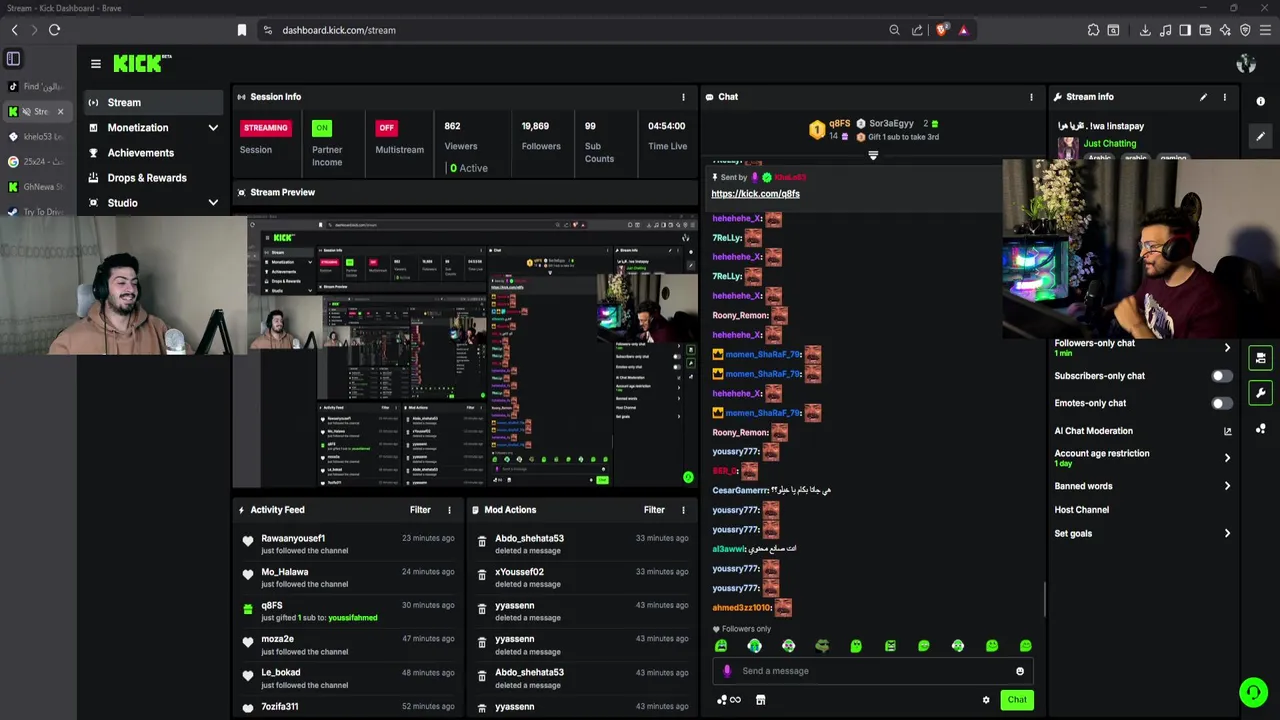Click the address bar URL
The height and width of the screenshot is (720, 1280).
click(x=339, y=30)
